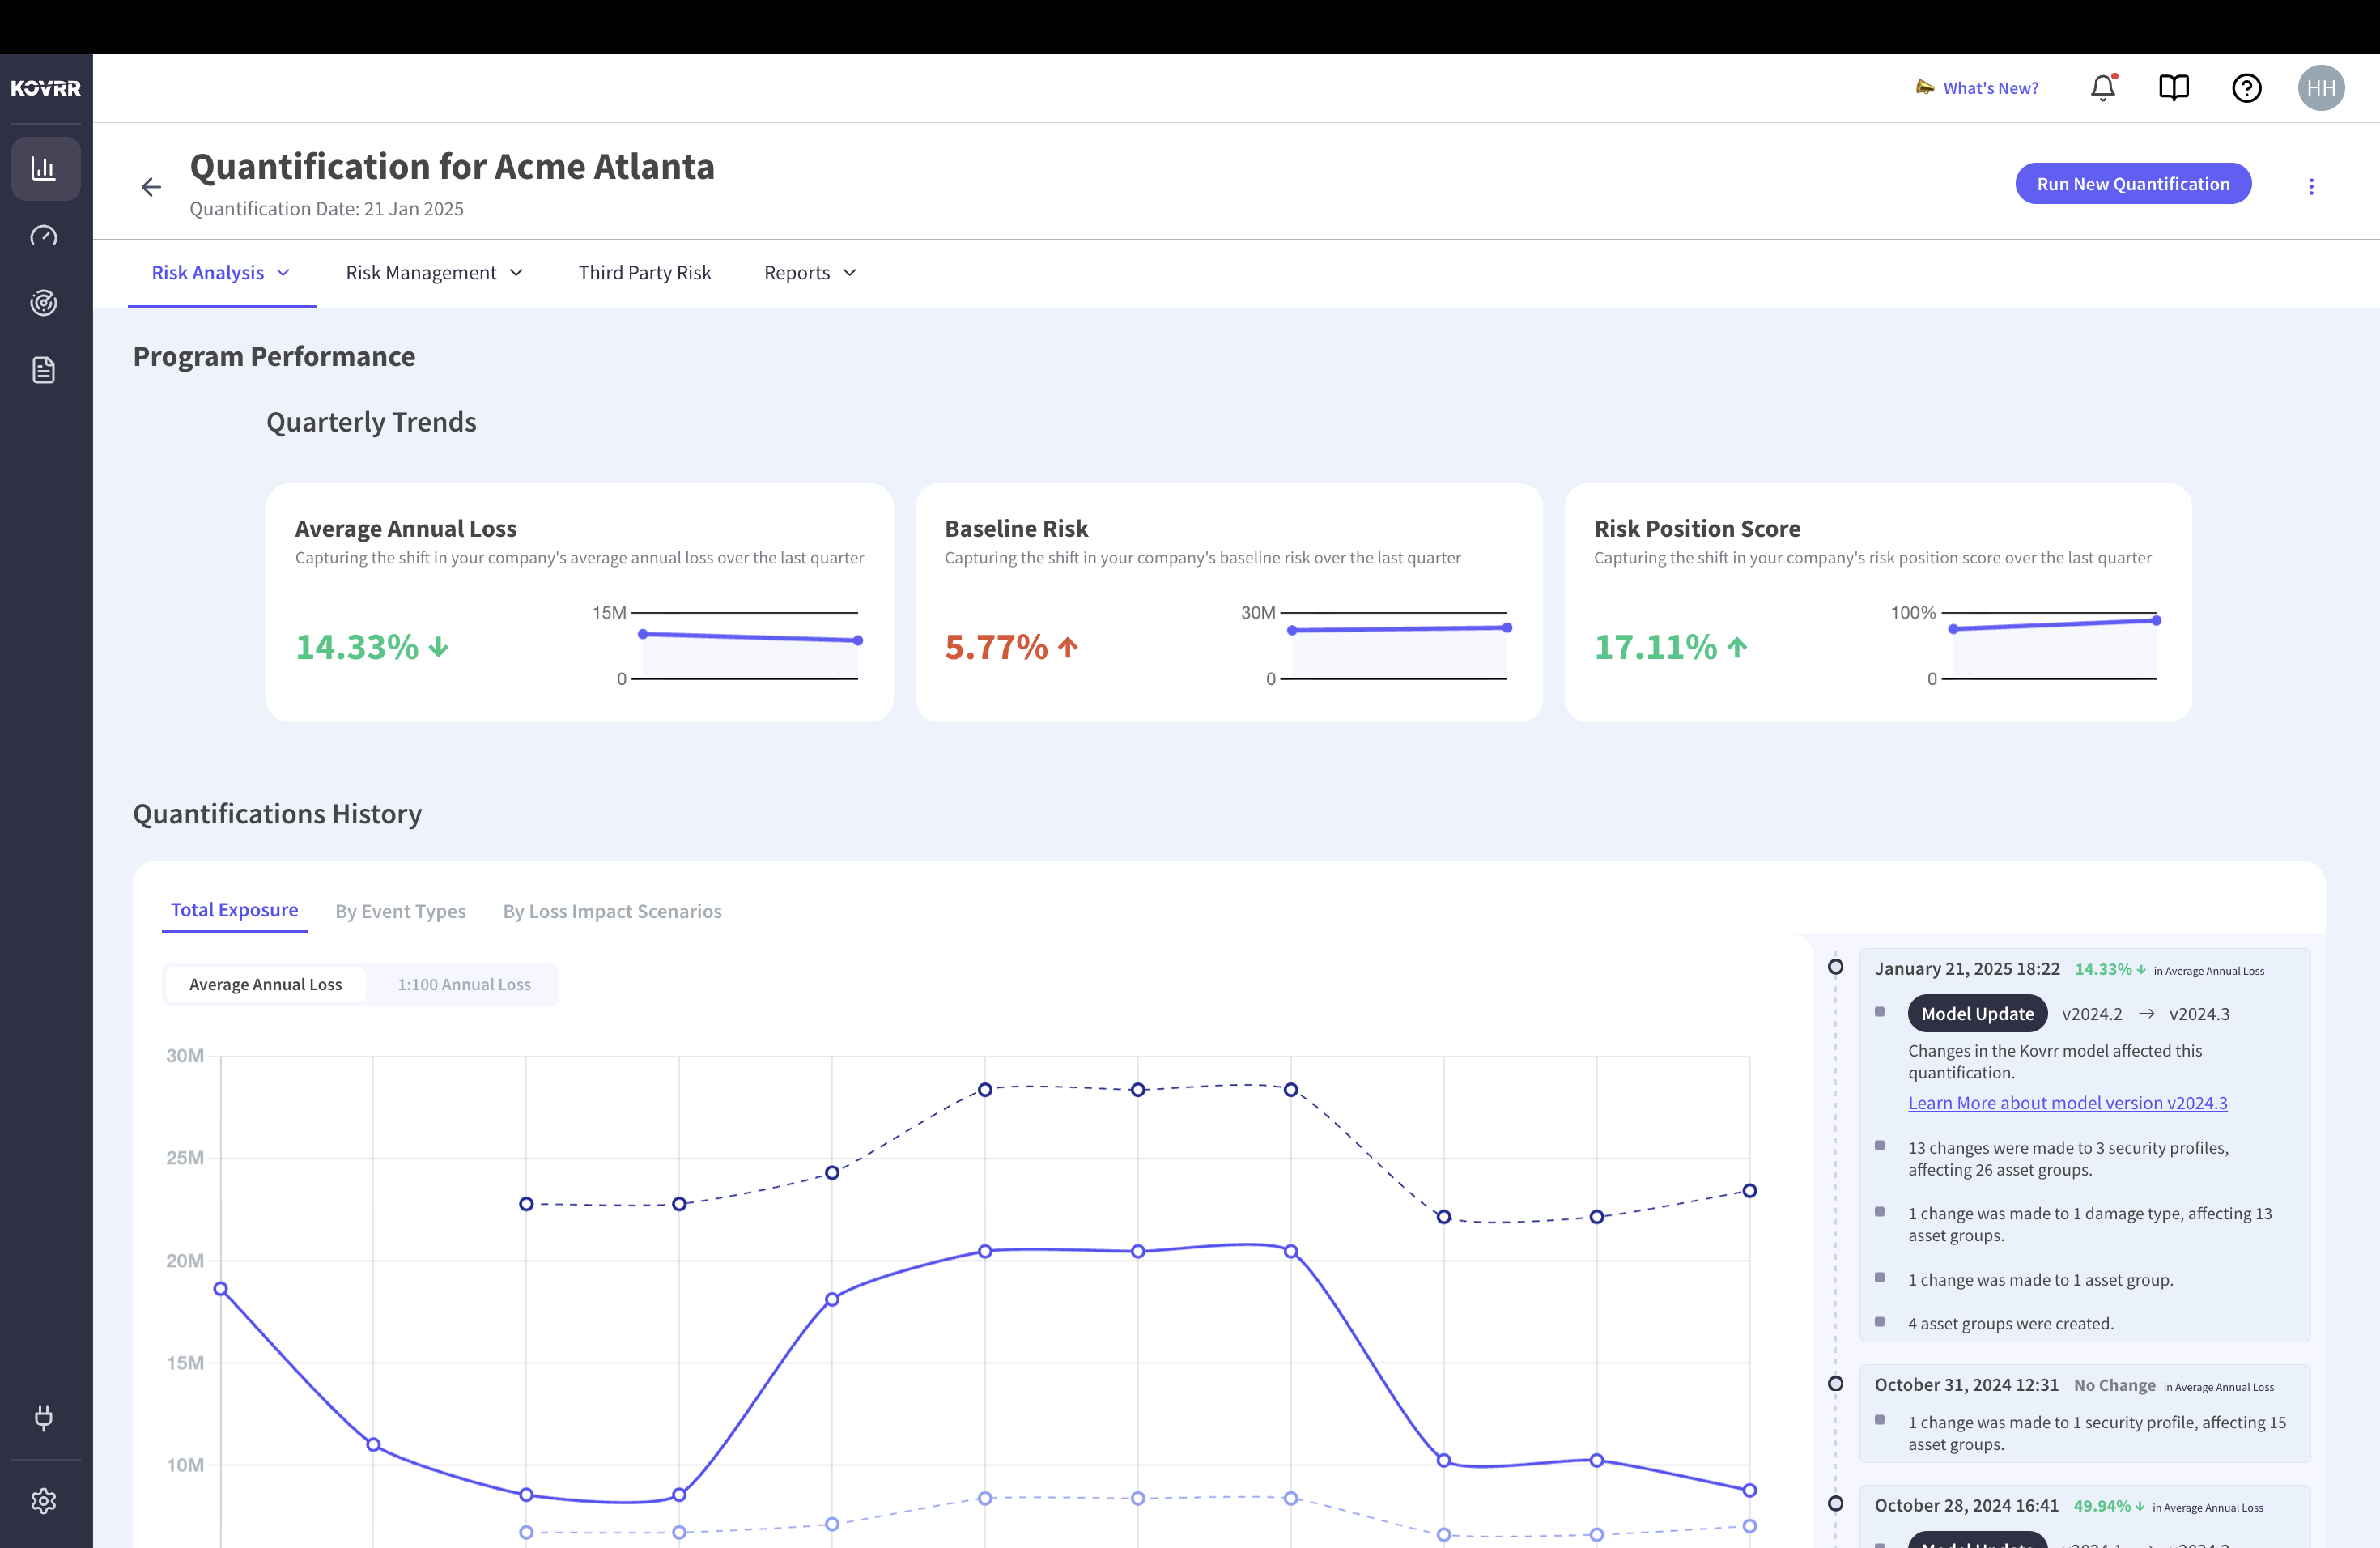The image size is (2380, 1548).
Task: Click the last point of upper dashed line
Action: tap(1749, 1190)
